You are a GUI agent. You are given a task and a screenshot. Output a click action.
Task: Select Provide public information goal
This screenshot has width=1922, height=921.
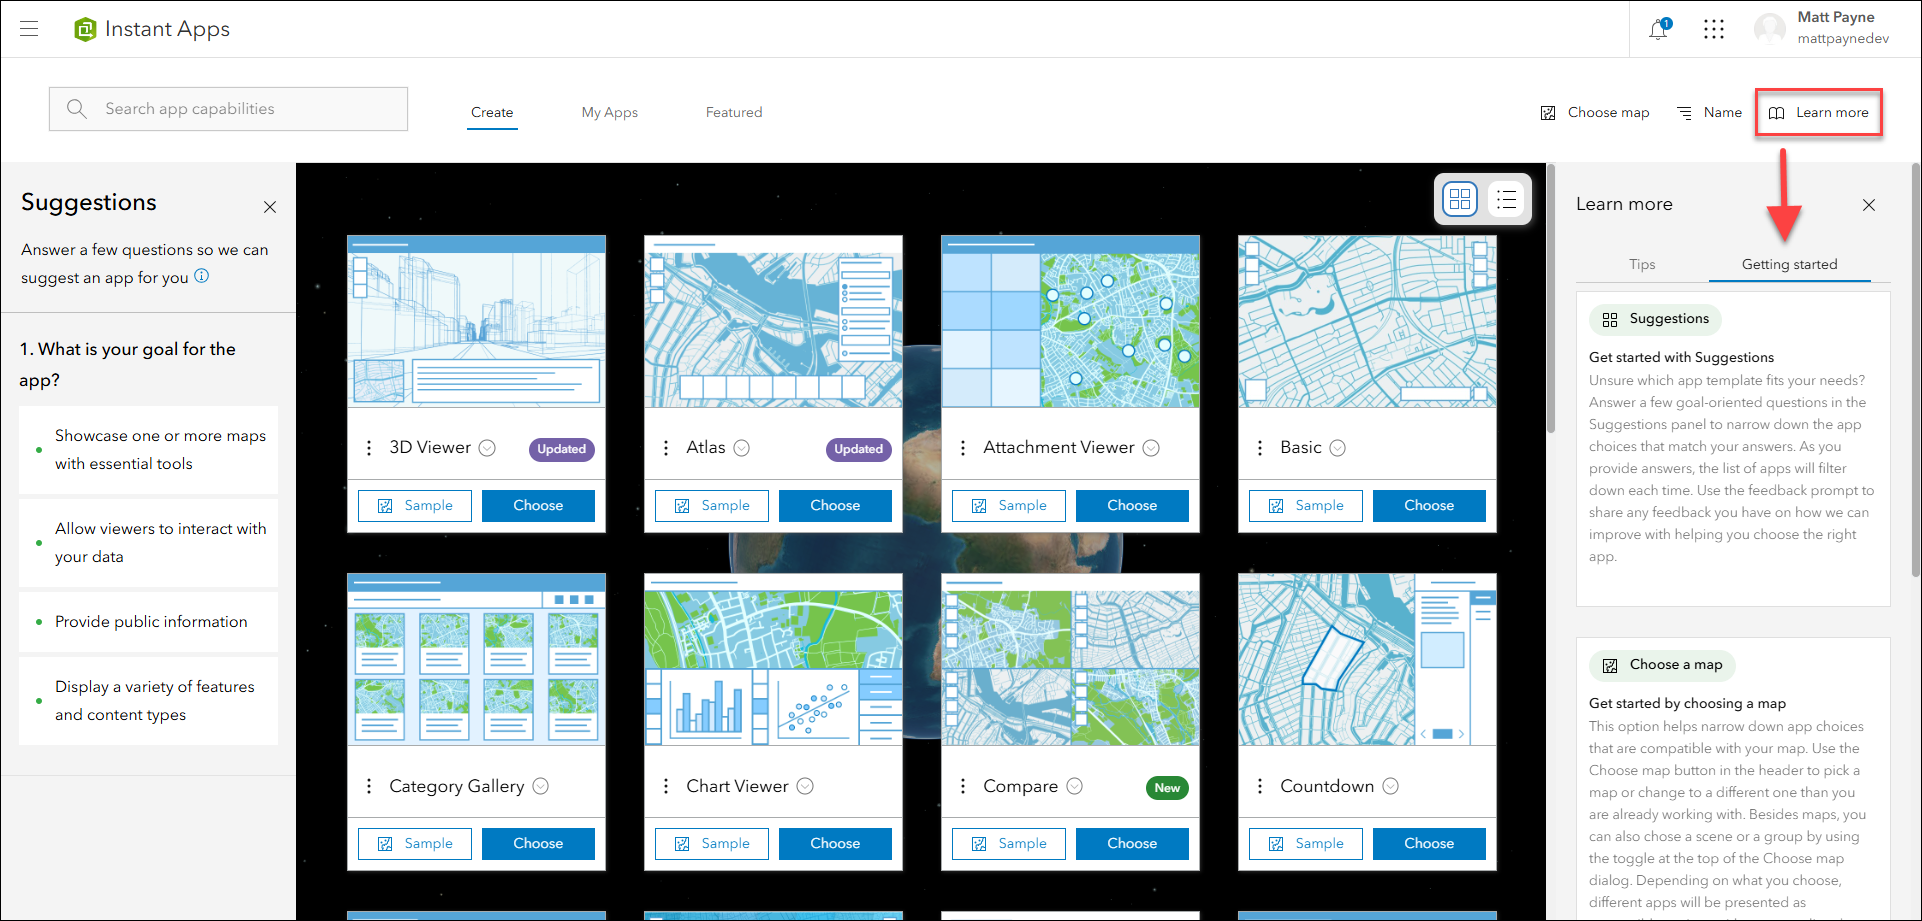click(x=148, y=622)
